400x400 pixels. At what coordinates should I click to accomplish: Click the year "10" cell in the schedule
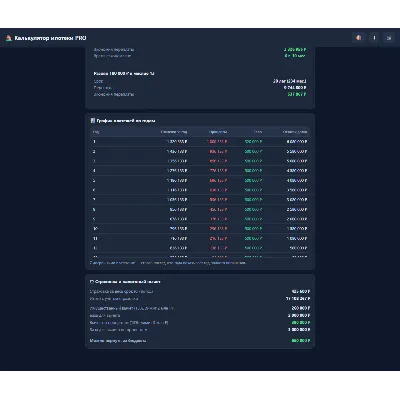point(95,229)
